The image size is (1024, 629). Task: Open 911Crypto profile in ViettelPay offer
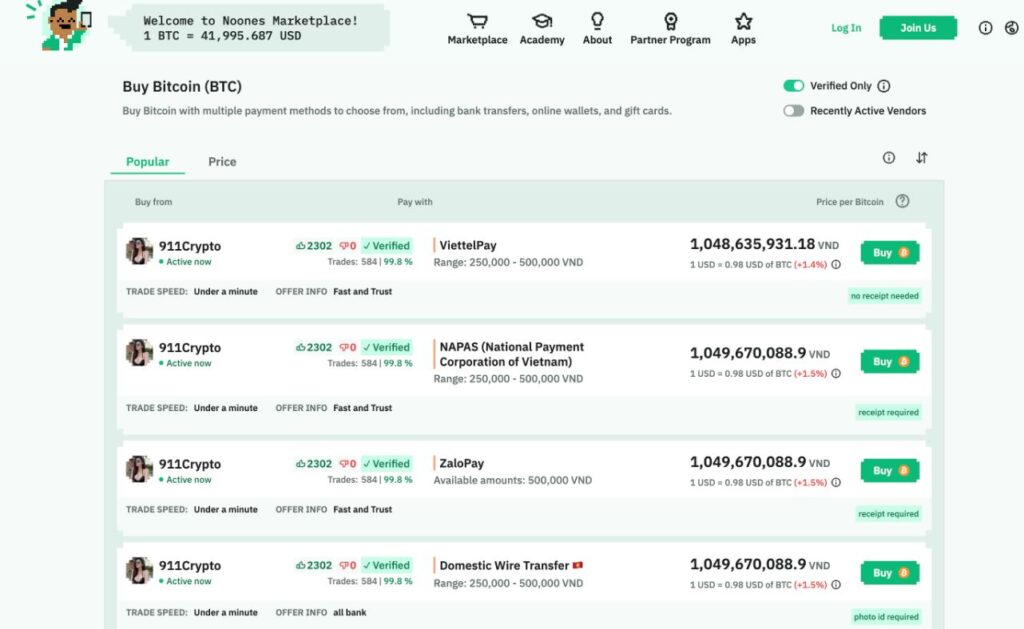click(x=190, y=246)
